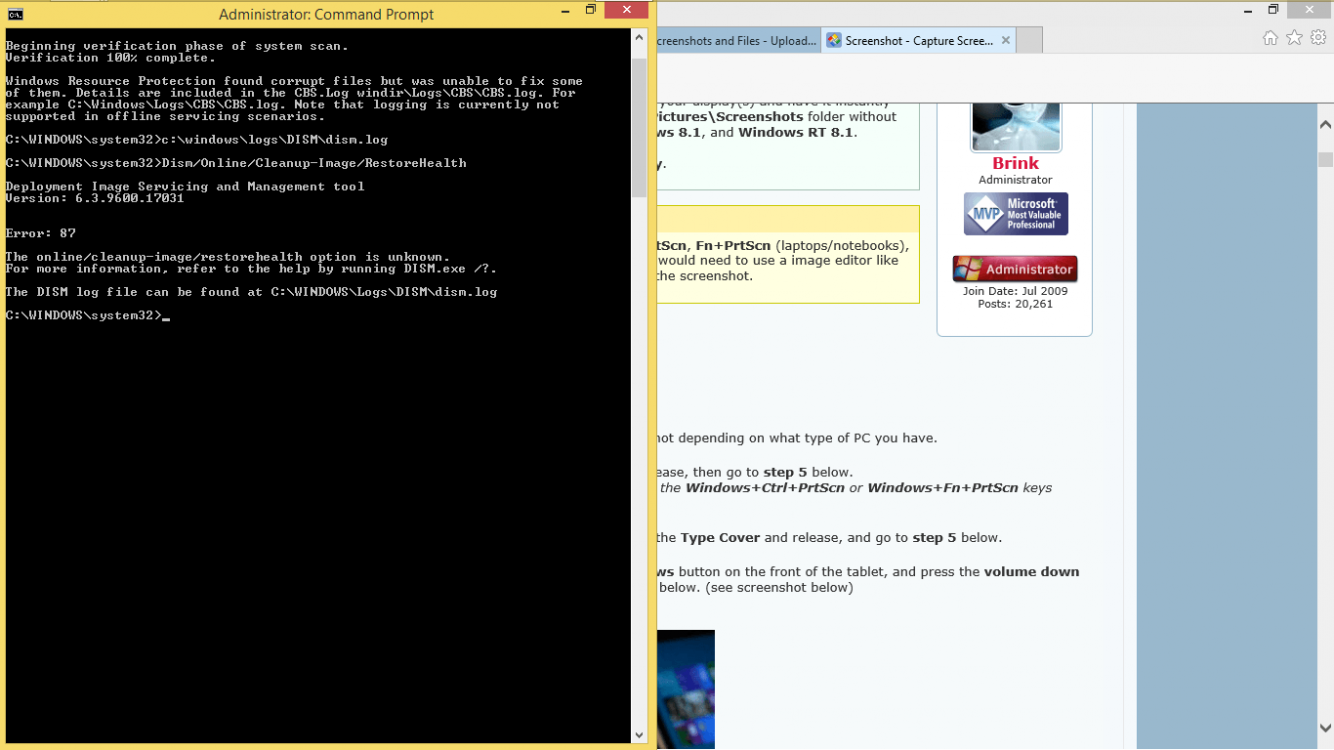
Task: Open a new browser tab
Action: pyautogui.click(x=1029, y=41)
